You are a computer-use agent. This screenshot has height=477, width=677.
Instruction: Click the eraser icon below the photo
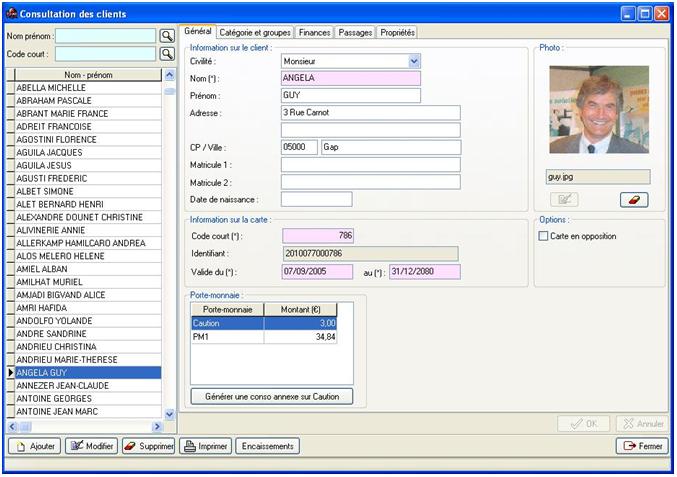[x=635, y=199]
